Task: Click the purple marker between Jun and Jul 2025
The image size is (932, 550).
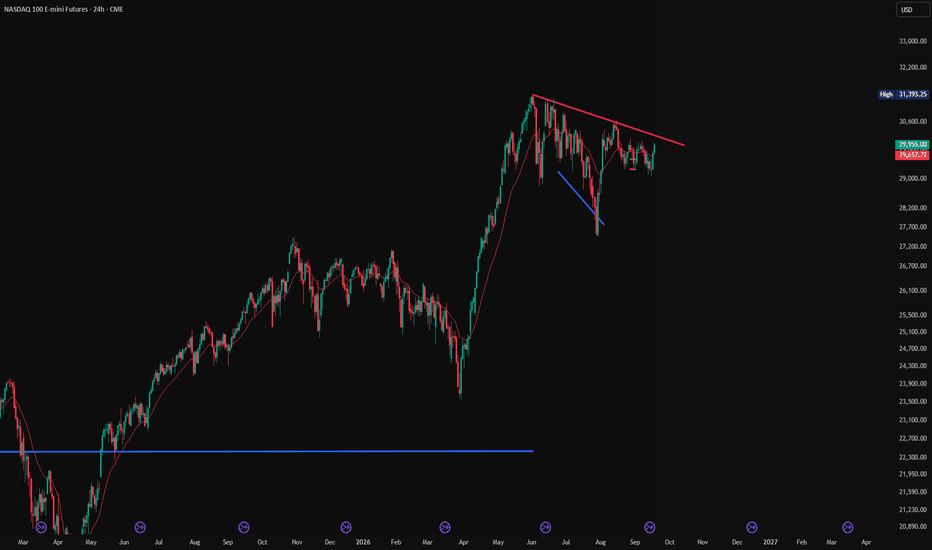Action: 140,527
